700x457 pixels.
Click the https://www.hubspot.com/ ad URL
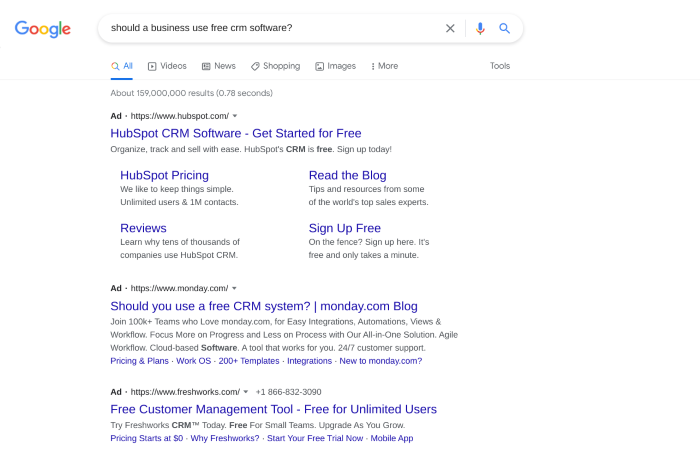click(179, 116)
